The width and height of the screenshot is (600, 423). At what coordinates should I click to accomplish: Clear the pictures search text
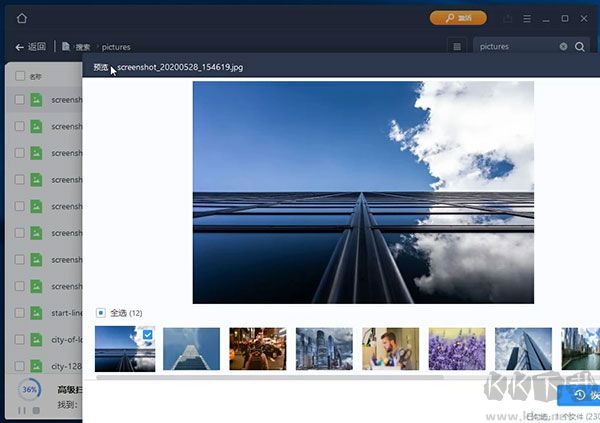point(563,46)
